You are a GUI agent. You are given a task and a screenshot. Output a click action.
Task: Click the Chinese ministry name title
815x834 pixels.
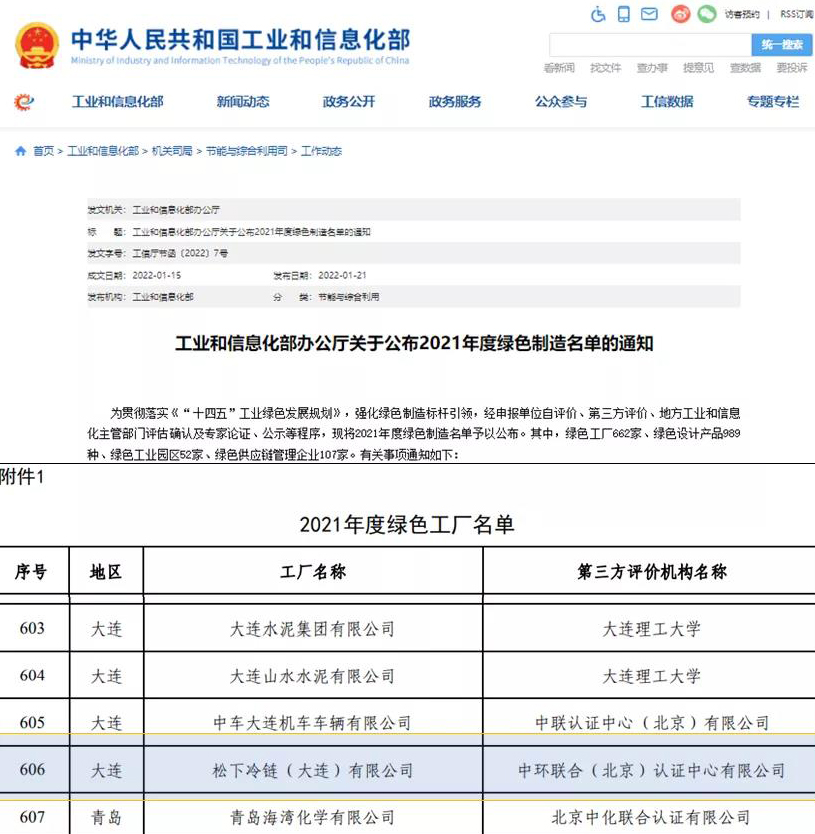tap(241, 39)
